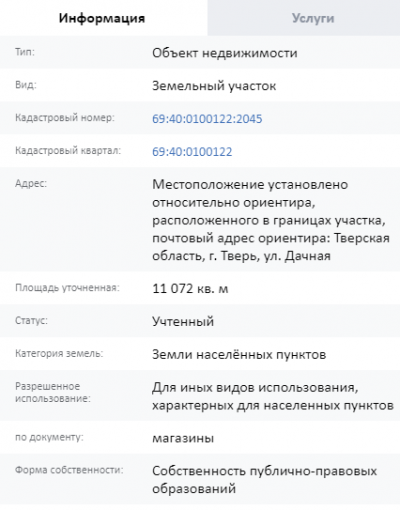
Task: Click the Собственность публично-правовых образований value
Action: (x=264, y=480)
